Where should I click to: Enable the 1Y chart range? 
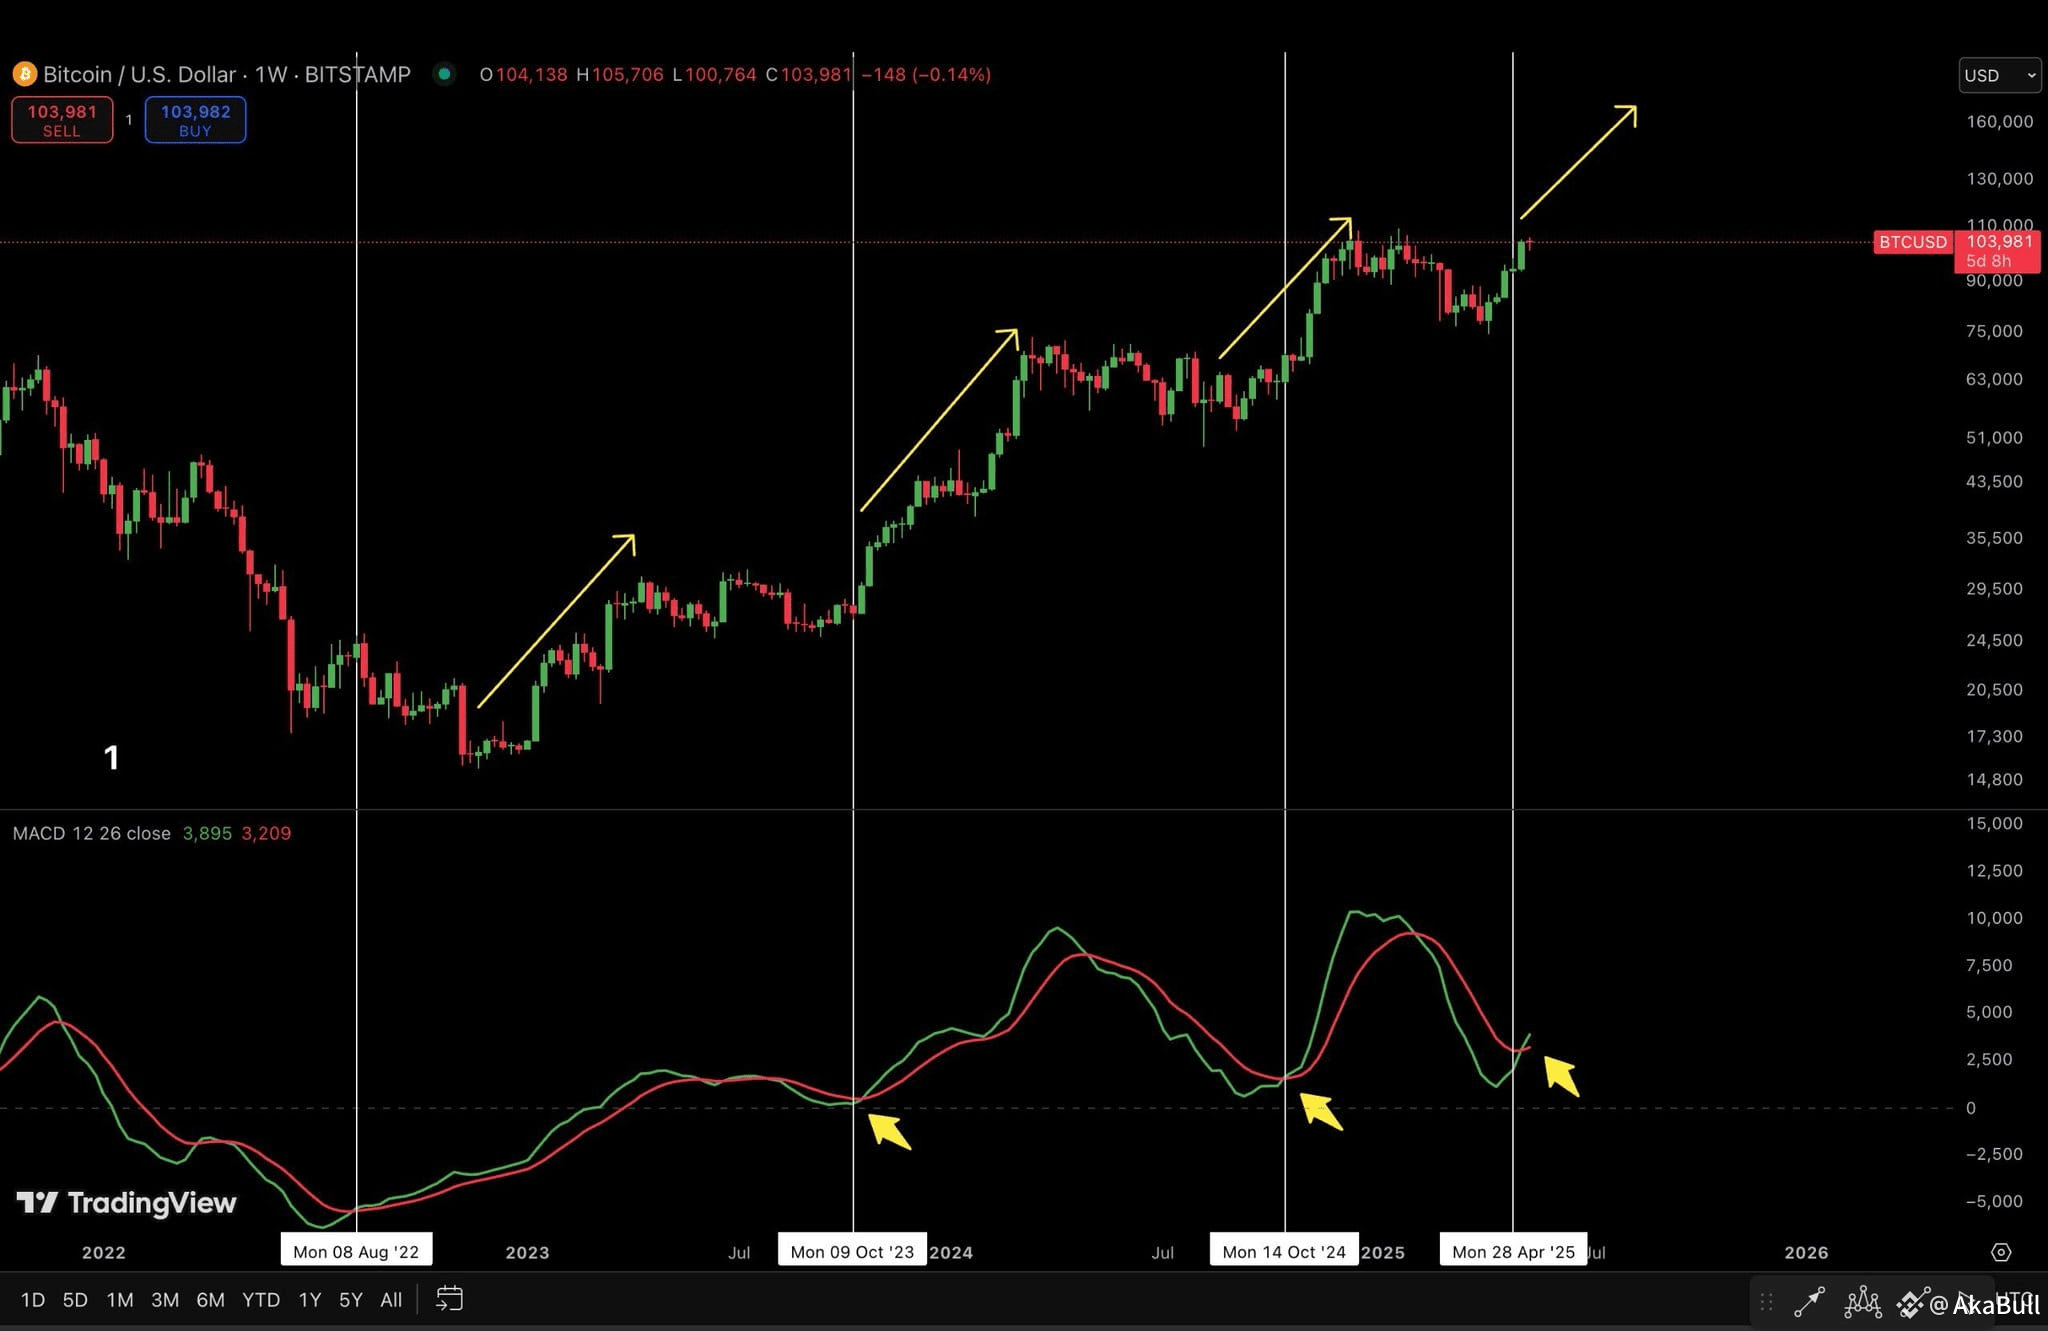click(x=310, y=1299)
